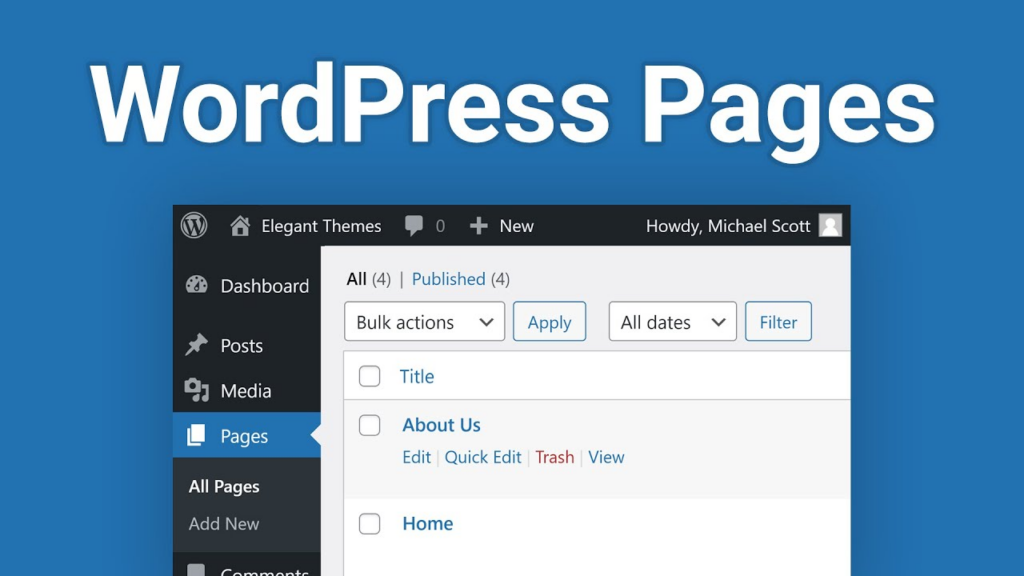Open Posts using the pushpin icon
The image size is (1024, 576).
198,345
